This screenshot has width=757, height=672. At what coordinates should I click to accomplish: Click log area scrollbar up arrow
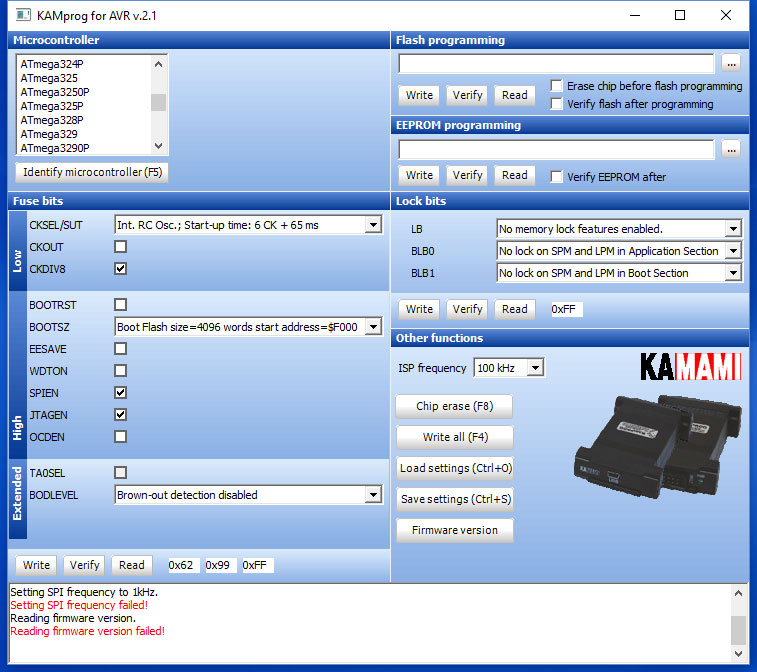coord(738,593)
